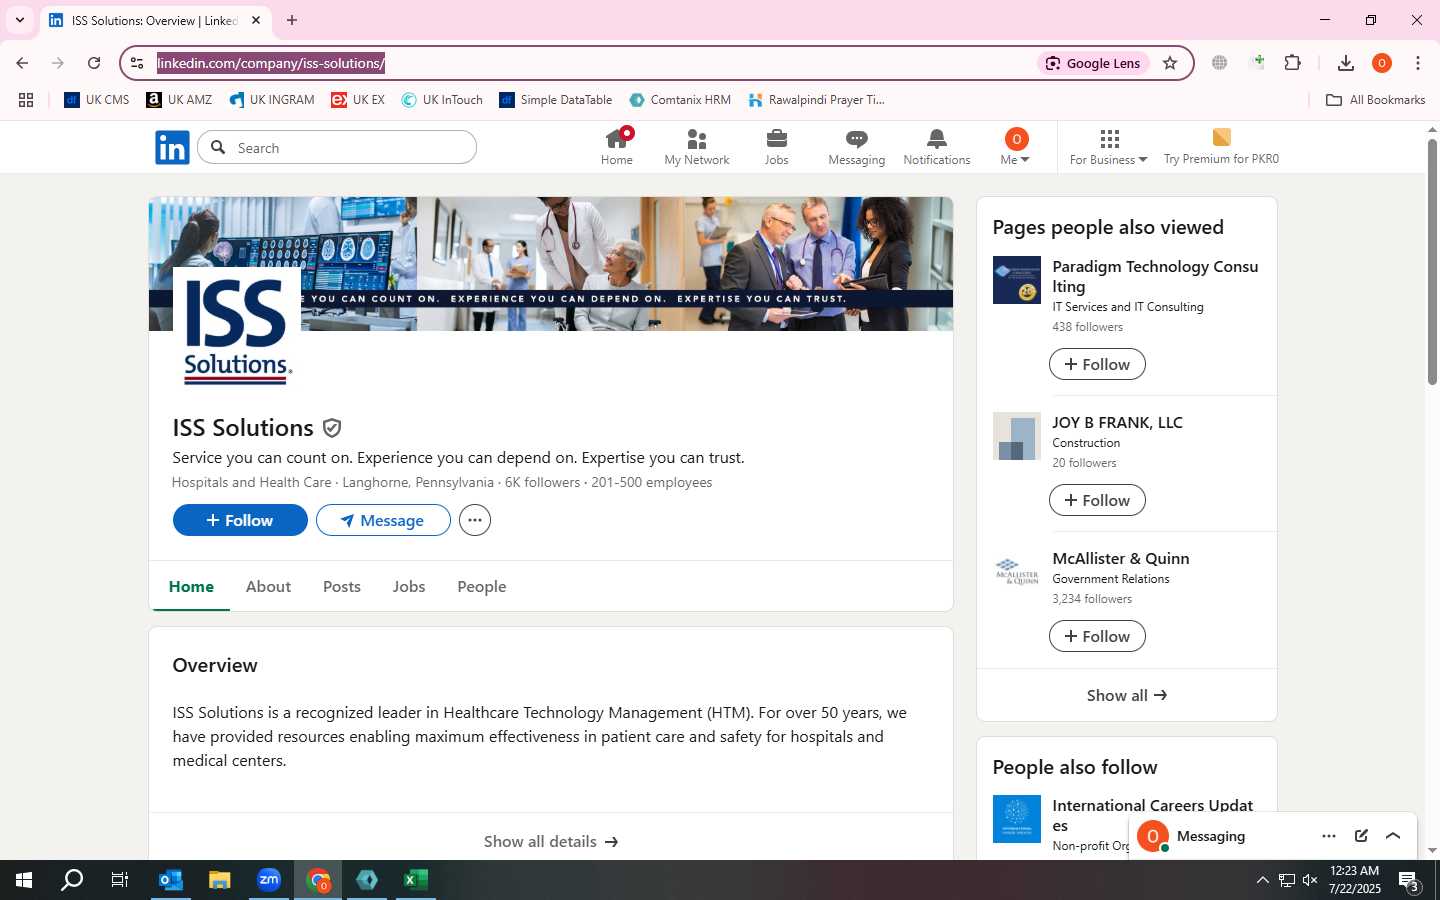Open browser Downloads icon
Viewport: 1440px width, 900px height.
[1346, 63]
